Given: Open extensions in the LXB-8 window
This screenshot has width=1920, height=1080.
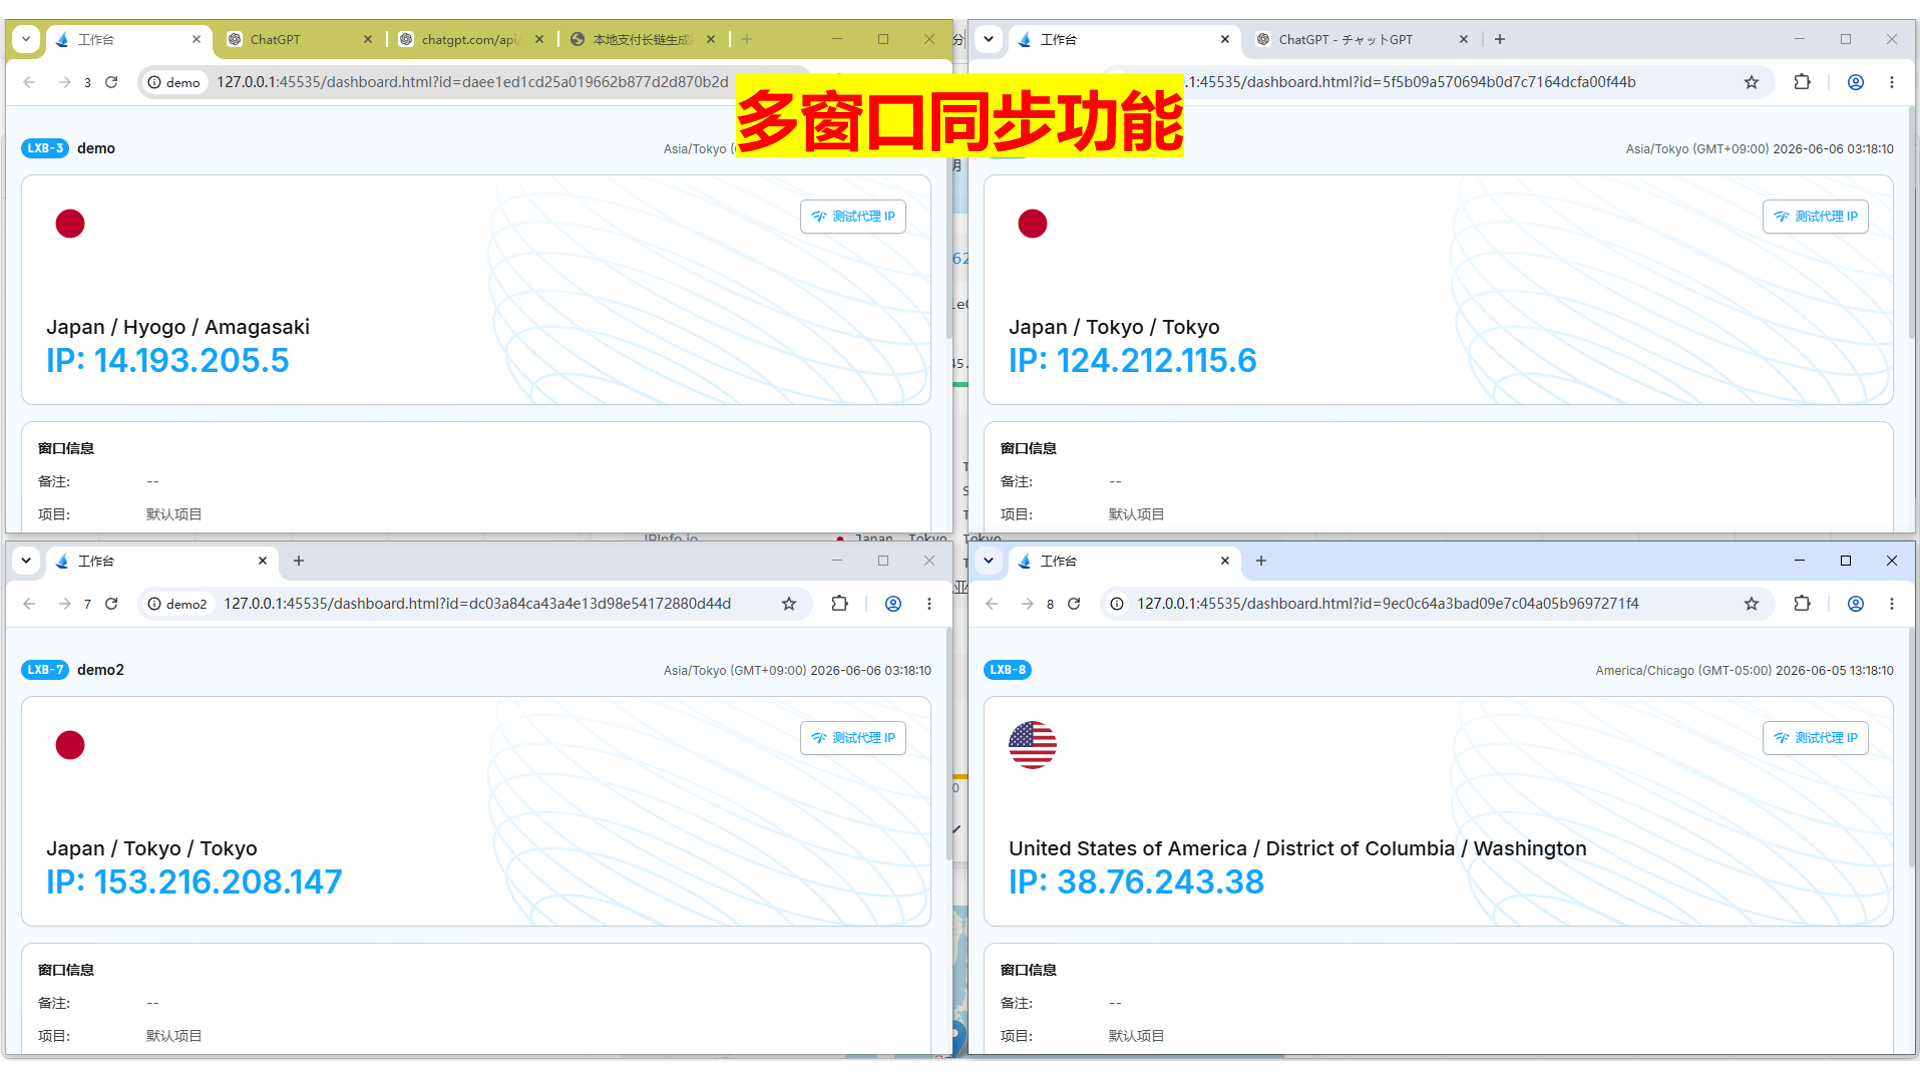Looking at the screenshot, I should 1802,604.
